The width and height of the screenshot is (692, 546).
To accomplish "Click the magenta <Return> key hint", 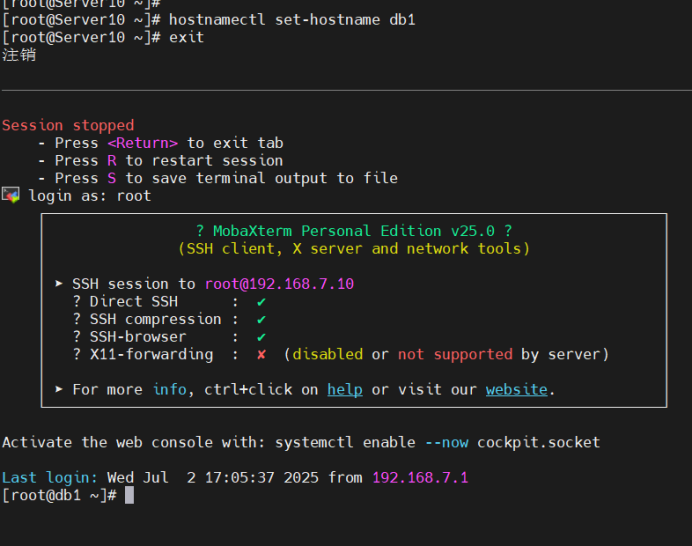I will (x=142, y=143).
